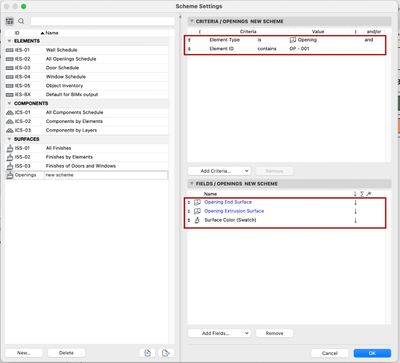Viewport: 400px width, 363px height.
Task: Click Remove button under the fields list
Action: click(274, 333)
